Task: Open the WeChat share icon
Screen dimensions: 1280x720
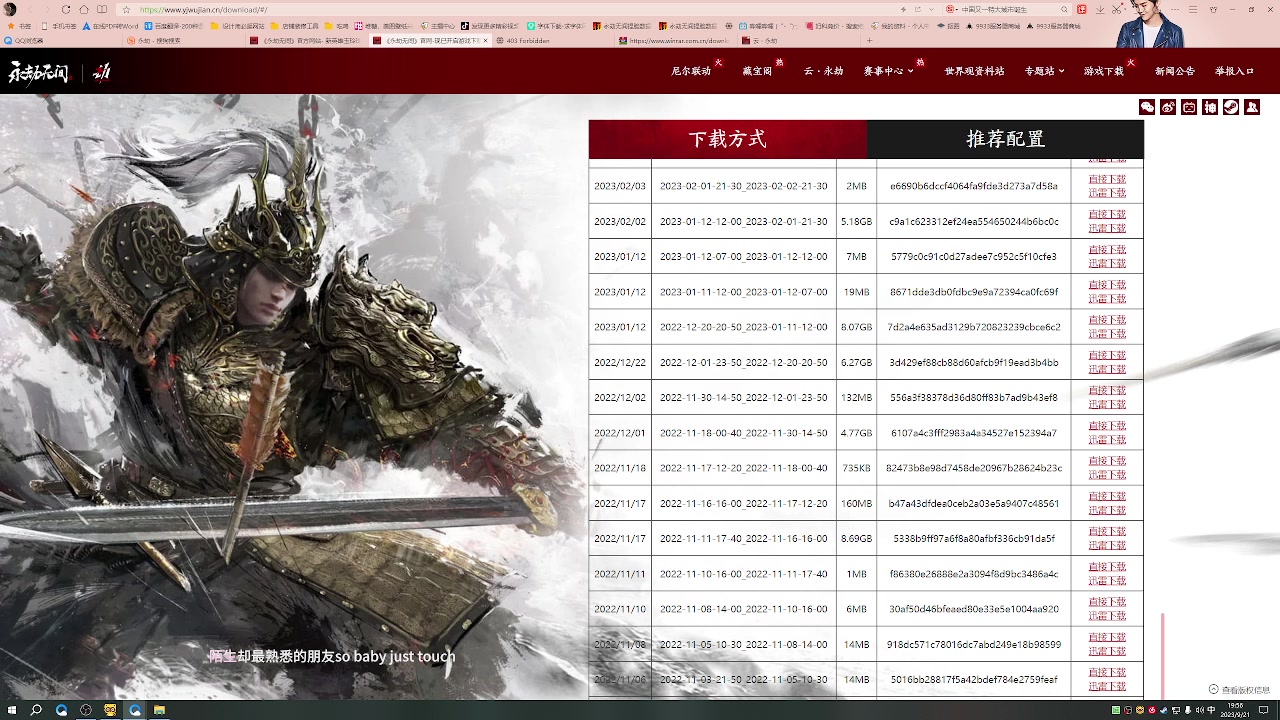Action: point(1147,107)
